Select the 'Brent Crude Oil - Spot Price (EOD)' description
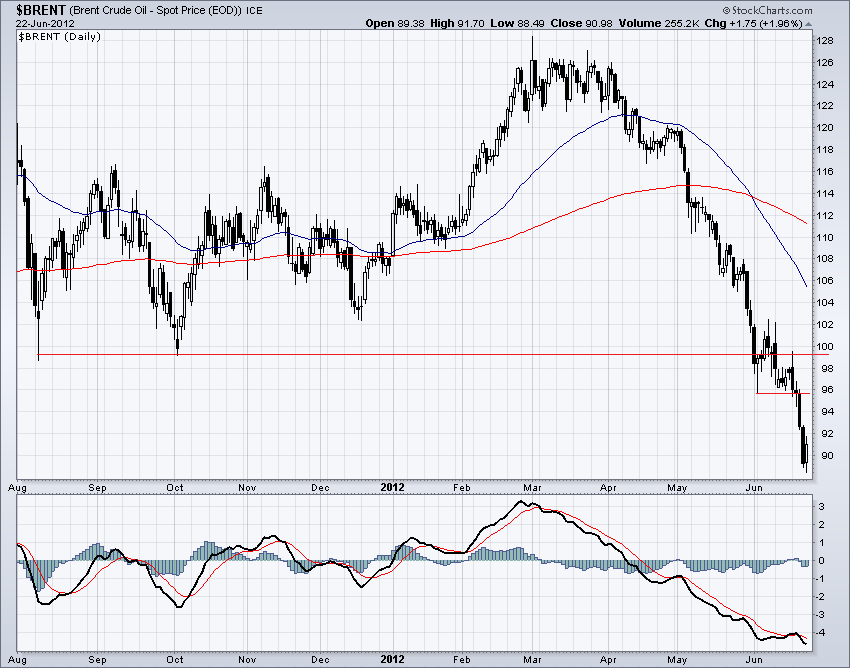Screen dimensions: 850x668 pos(155,10)
